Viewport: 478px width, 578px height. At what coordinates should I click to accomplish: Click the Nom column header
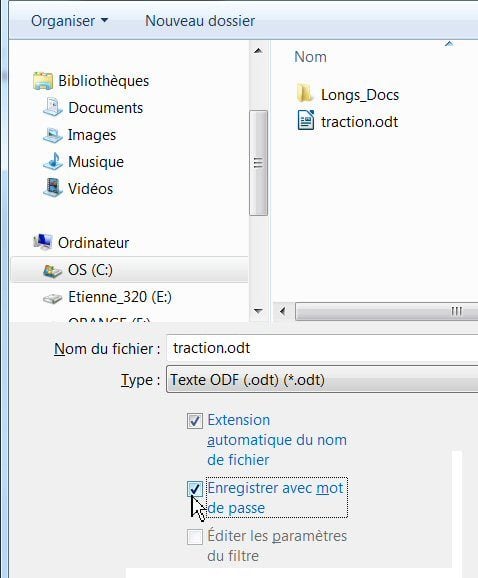coord(310,57)
